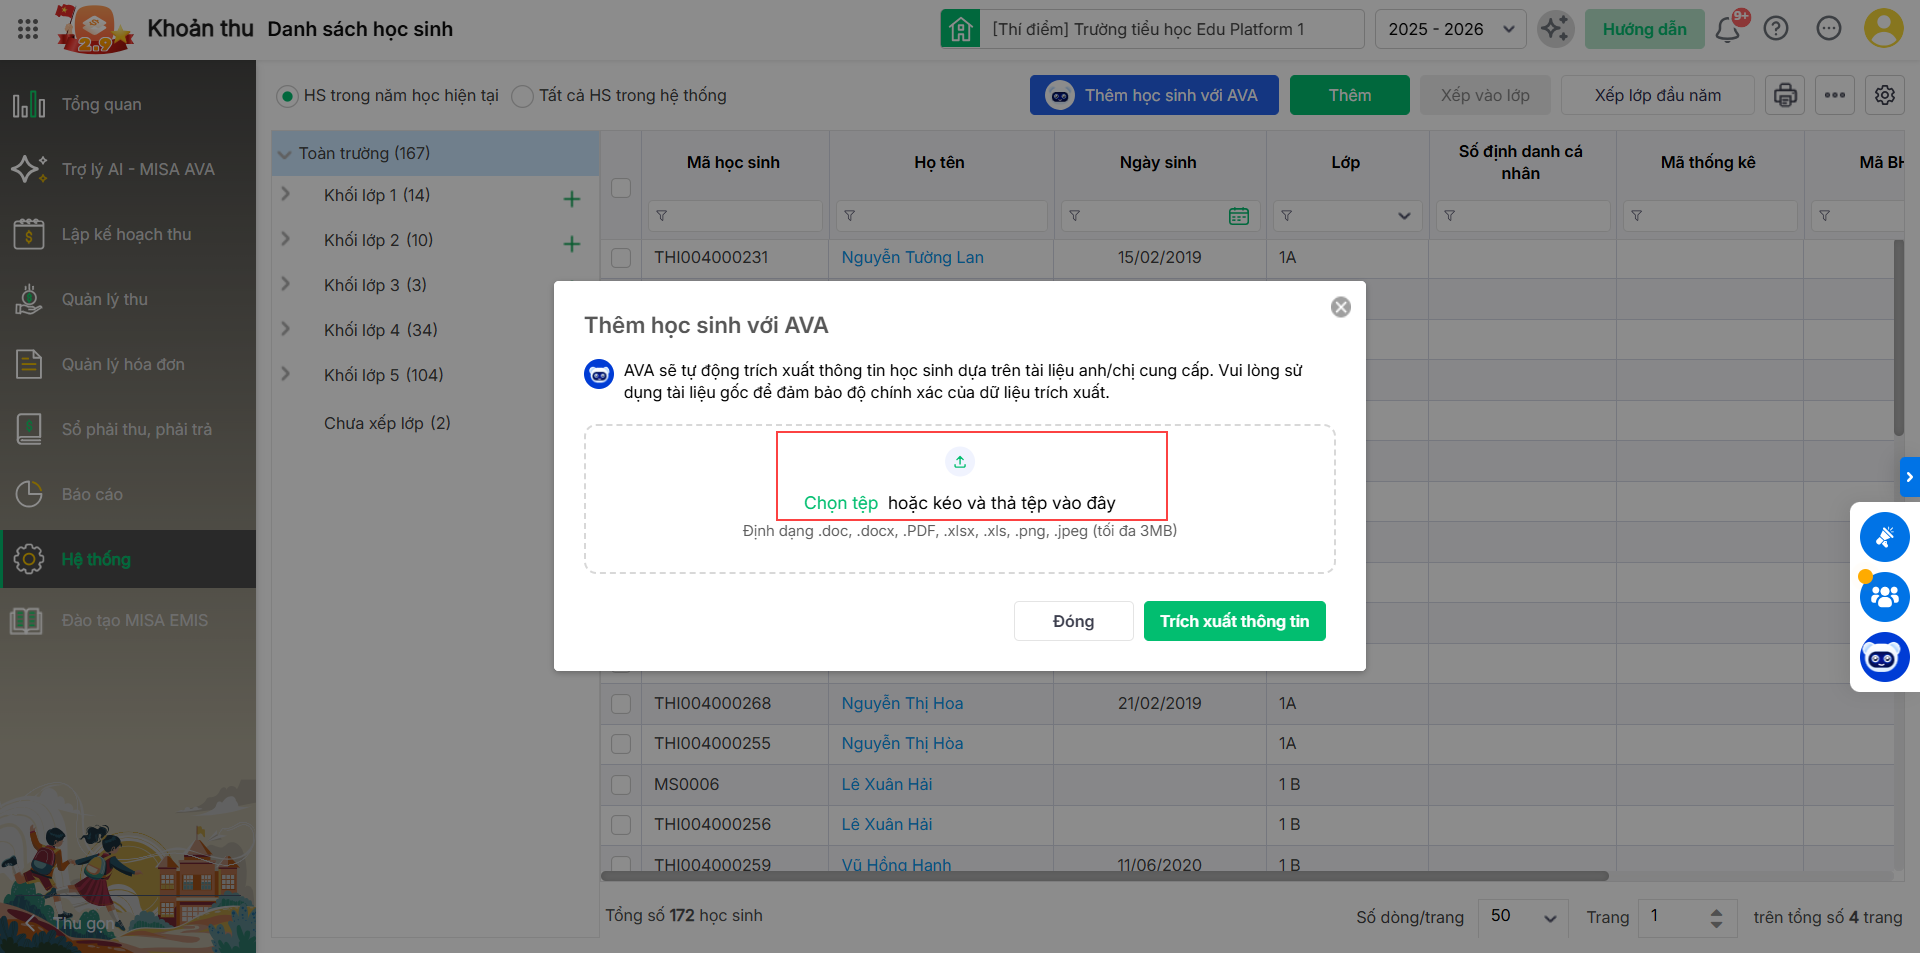
Task: Click the print icon in toolbar
Action: pyautogui.click(x=1785, y=95)
